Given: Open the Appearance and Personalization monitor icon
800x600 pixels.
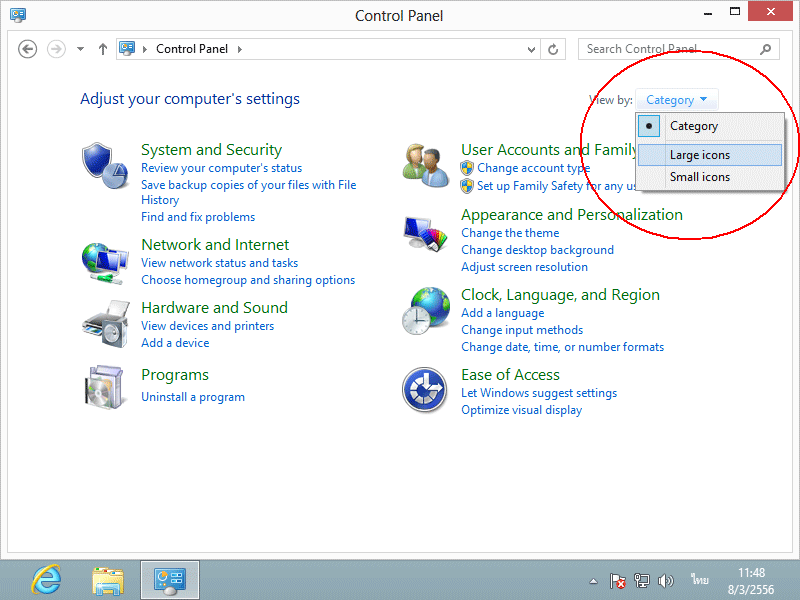Looking at the screenshot, I should pos(426,234).
